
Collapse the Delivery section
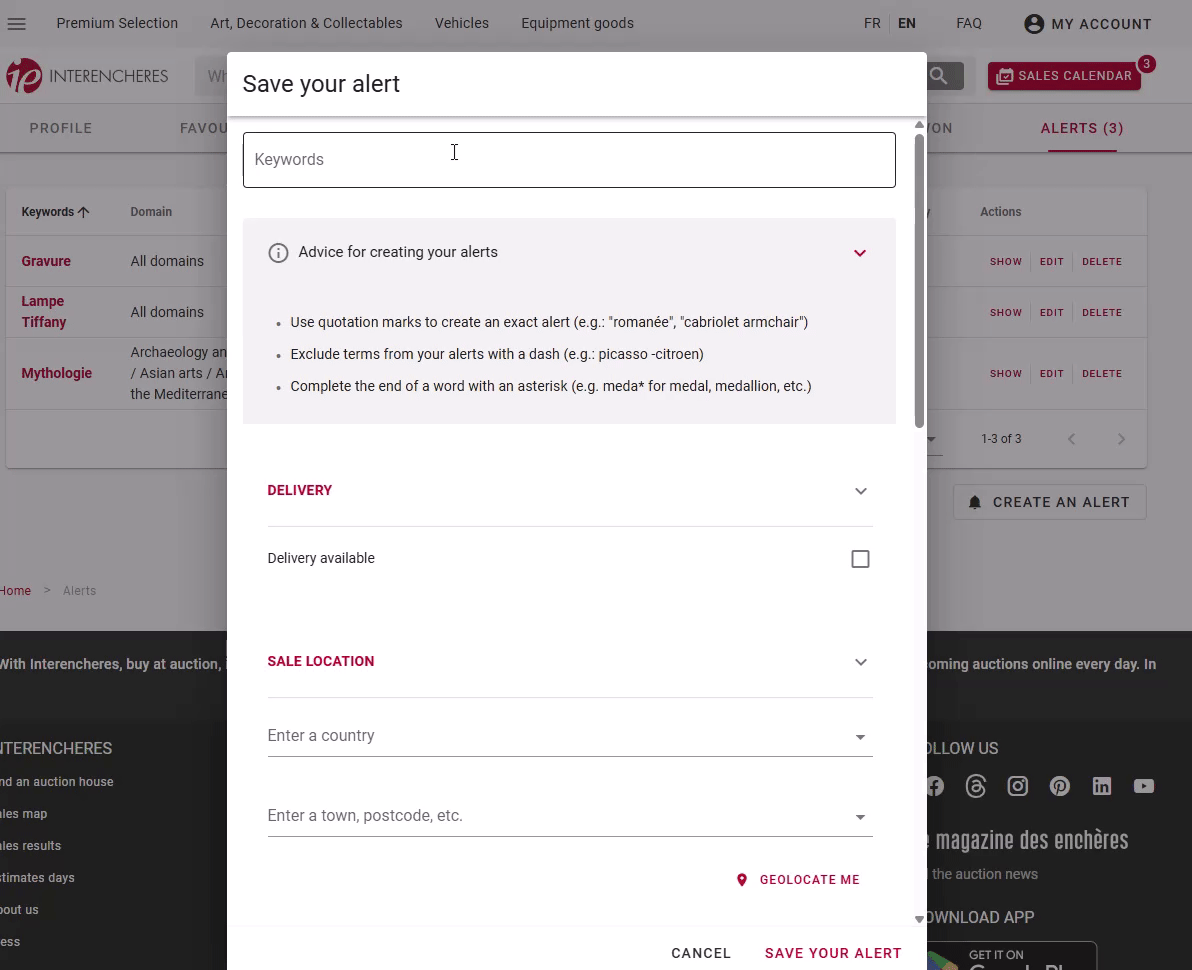point(860,491)
